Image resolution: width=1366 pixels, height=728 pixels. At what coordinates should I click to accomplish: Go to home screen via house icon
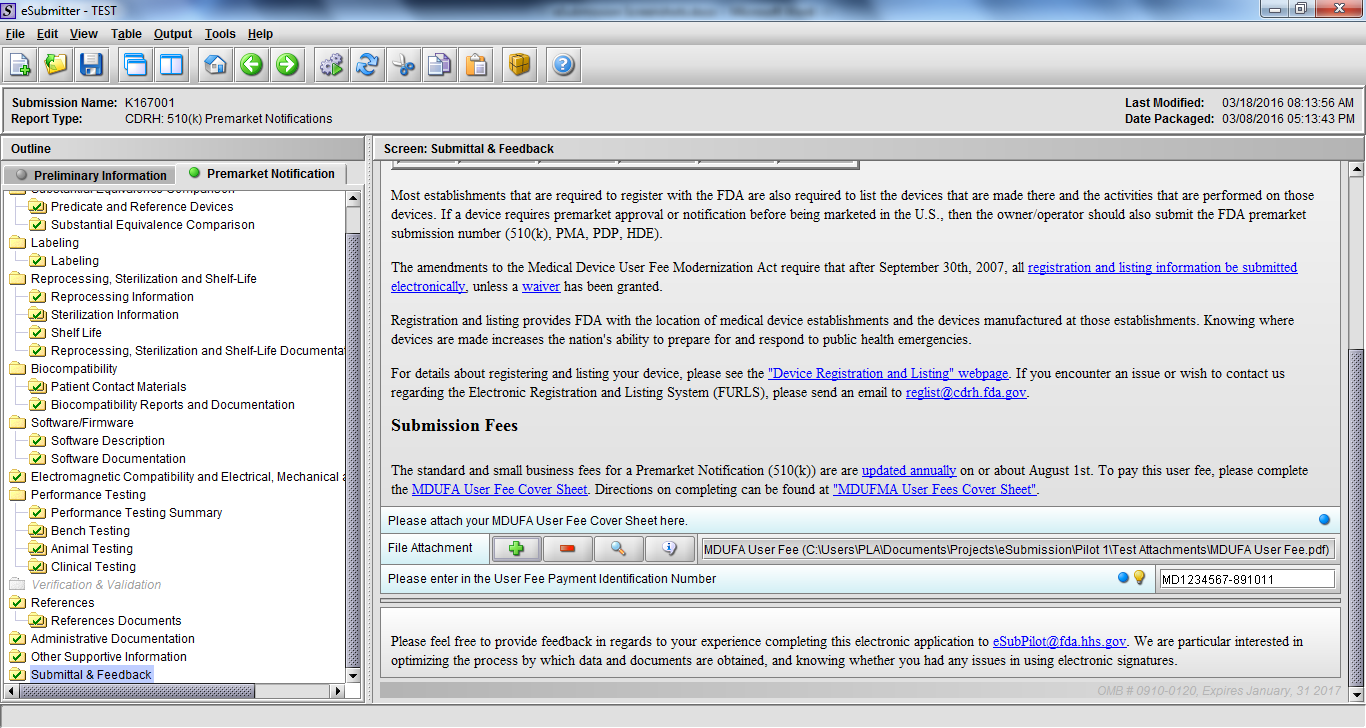[x=215, y=66]
